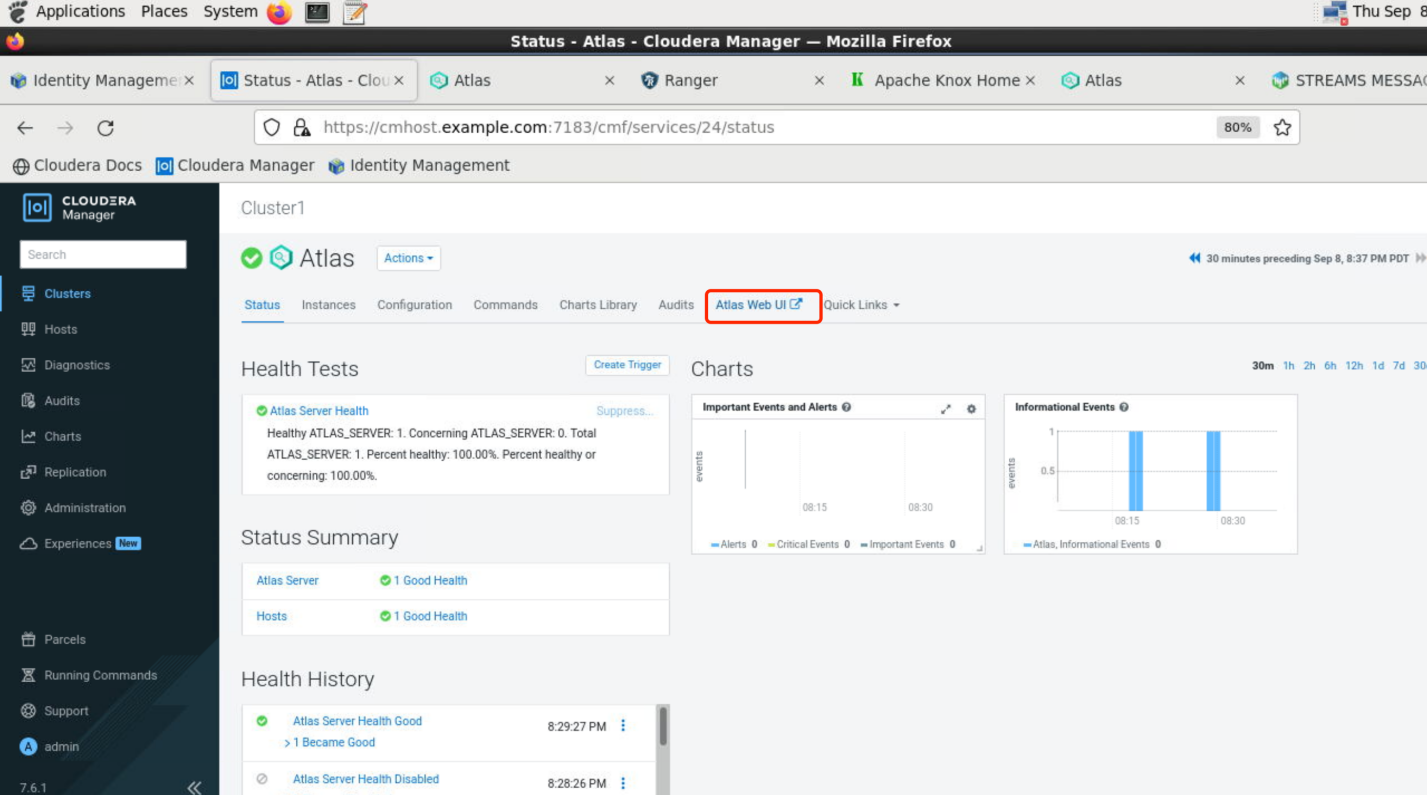This screenshot has height=795, width=1427.
Task: Use the Health History scrollbar thumb
Action: 662,726
